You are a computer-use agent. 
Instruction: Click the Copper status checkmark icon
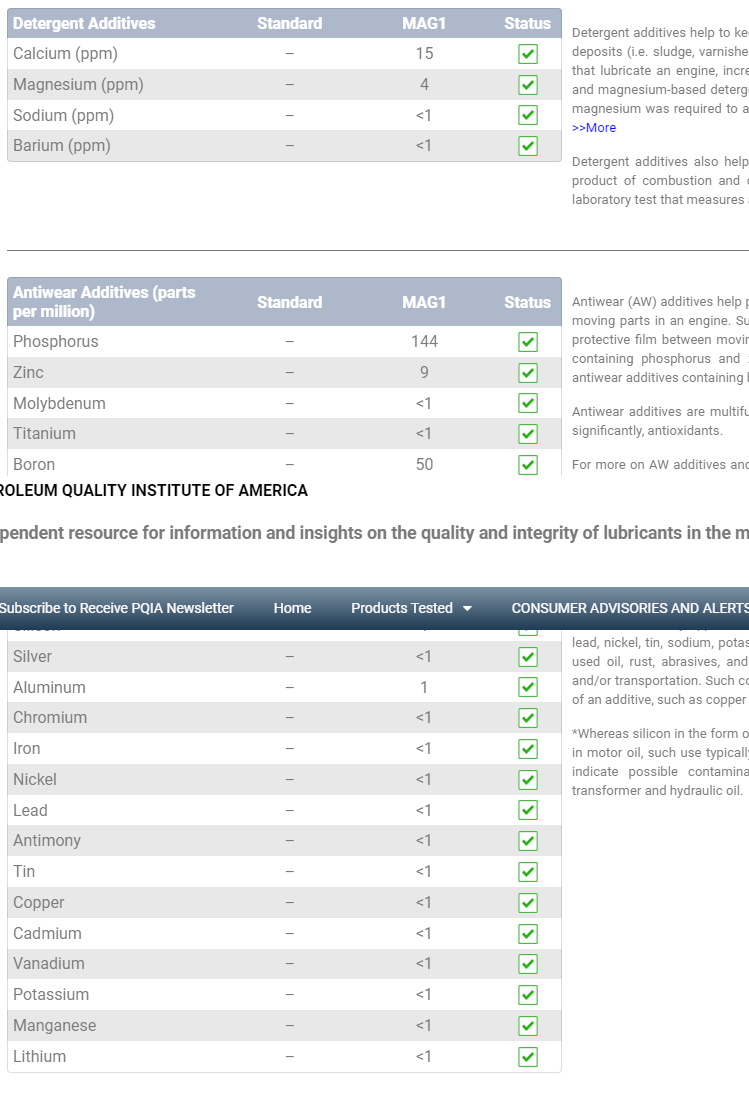[x=528, y=902]
